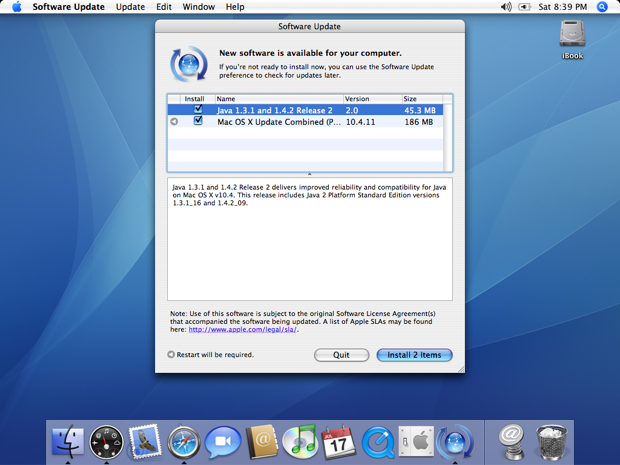Open Mail stamp icon in Dock
The width and height of the screenshot is (620, 465).
tap(145, 441)
